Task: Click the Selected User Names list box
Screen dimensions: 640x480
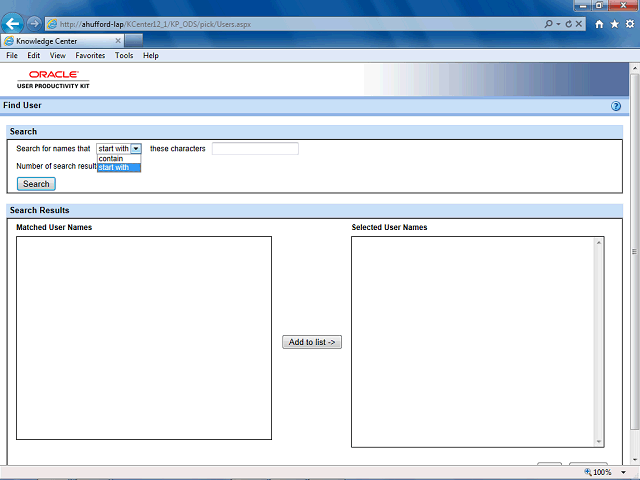Action: 478,342
